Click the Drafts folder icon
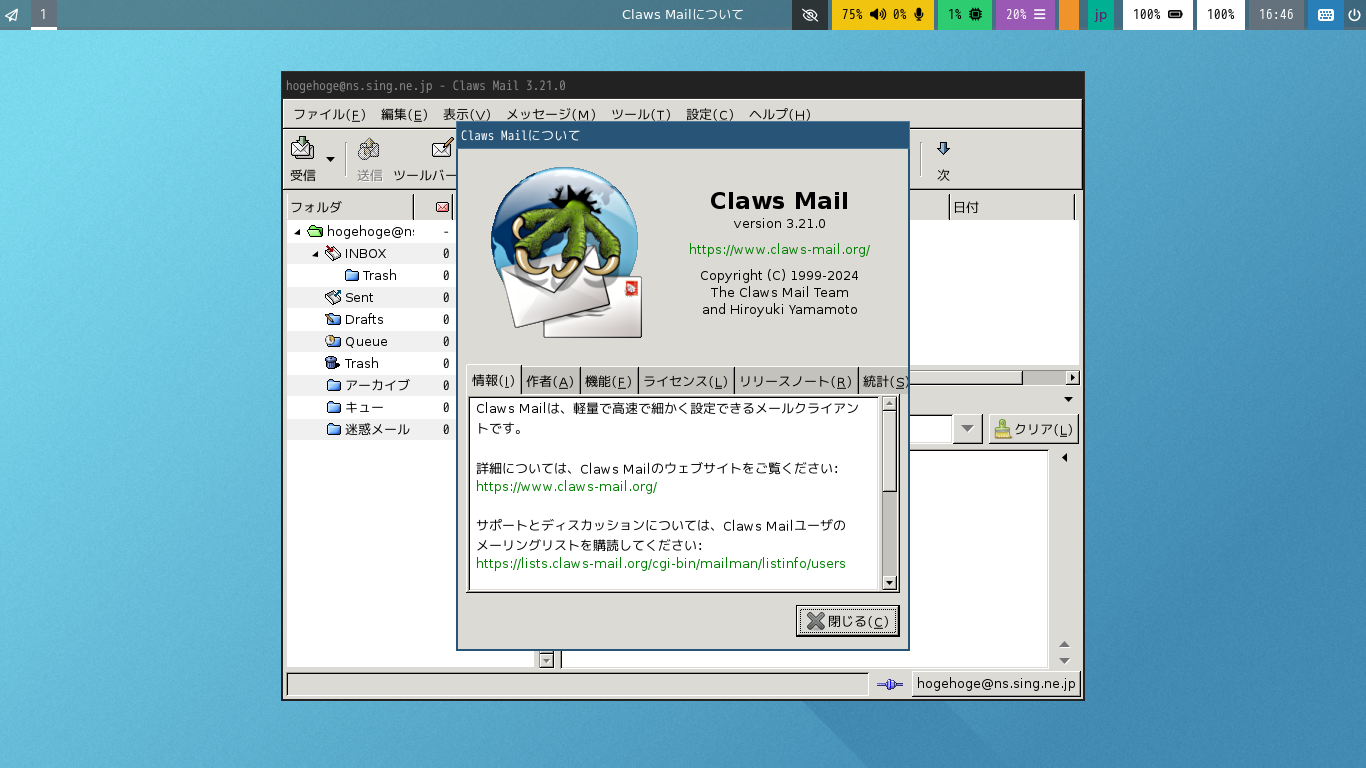Screen dimensions: 1366x768 [333, 319]
